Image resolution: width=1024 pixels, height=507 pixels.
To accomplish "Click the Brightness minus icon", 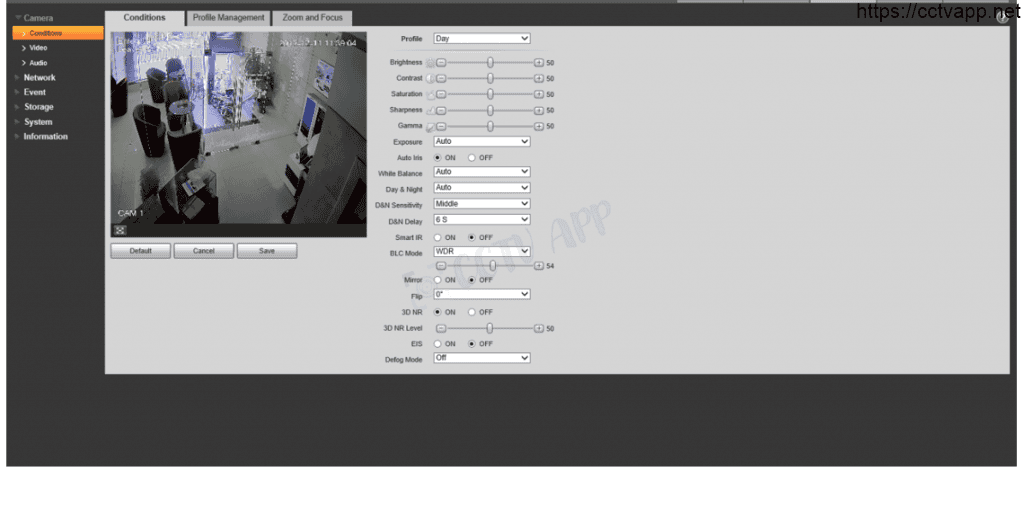I will pyautogui.click(x=441, y=62).
